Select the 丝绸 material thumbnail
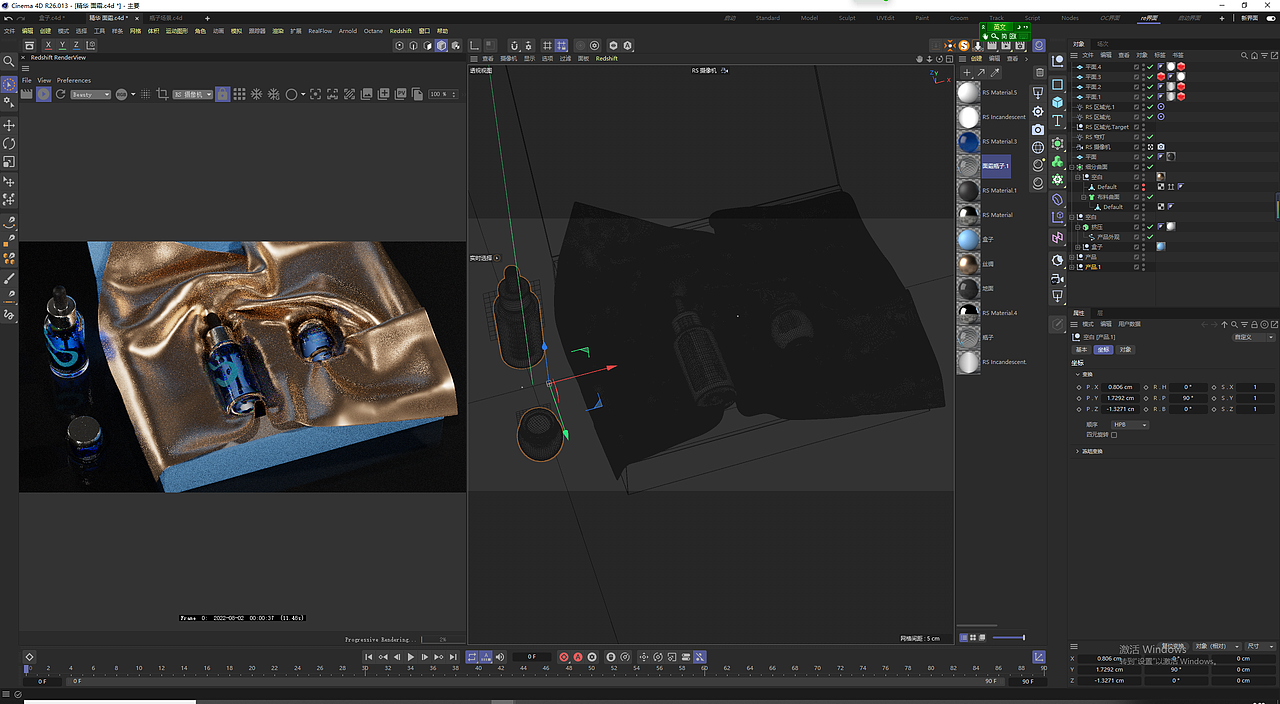The image size is (1280, 704). (x=968, y=264)
